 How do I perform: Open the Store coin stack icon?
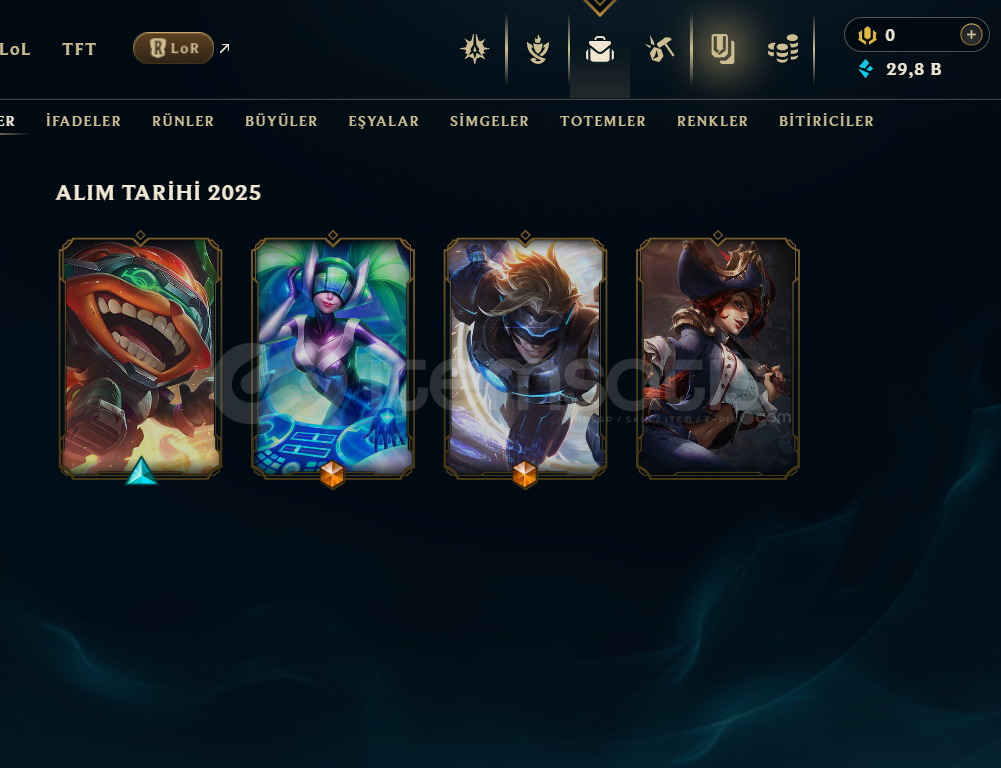pos(783,49)
